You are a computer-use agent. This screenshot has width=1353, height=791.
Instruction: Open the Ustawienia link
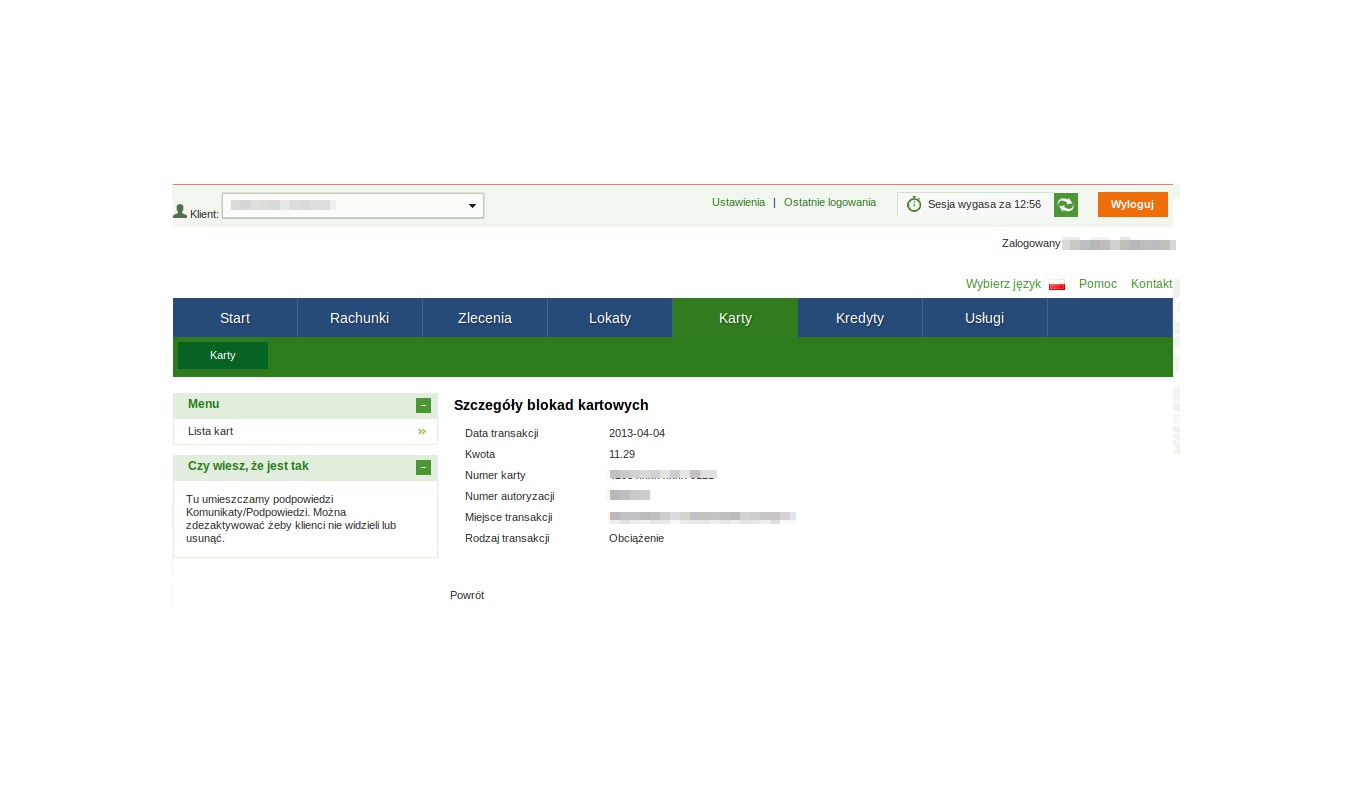(x=738, y=202)
